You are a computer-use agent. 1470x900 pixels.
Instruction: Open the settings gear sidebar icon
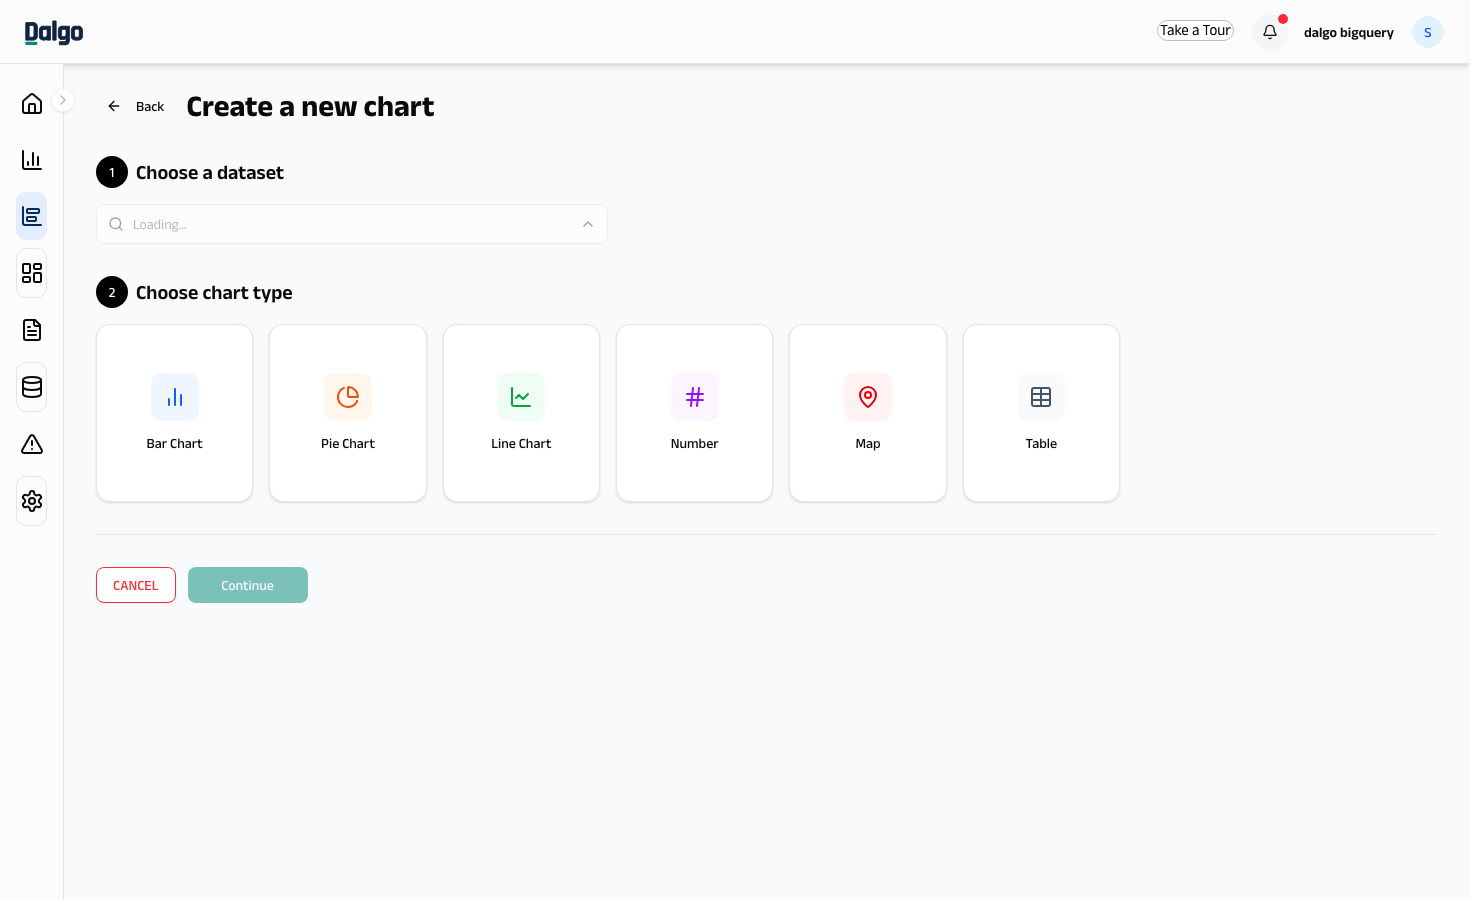[32, 501]
